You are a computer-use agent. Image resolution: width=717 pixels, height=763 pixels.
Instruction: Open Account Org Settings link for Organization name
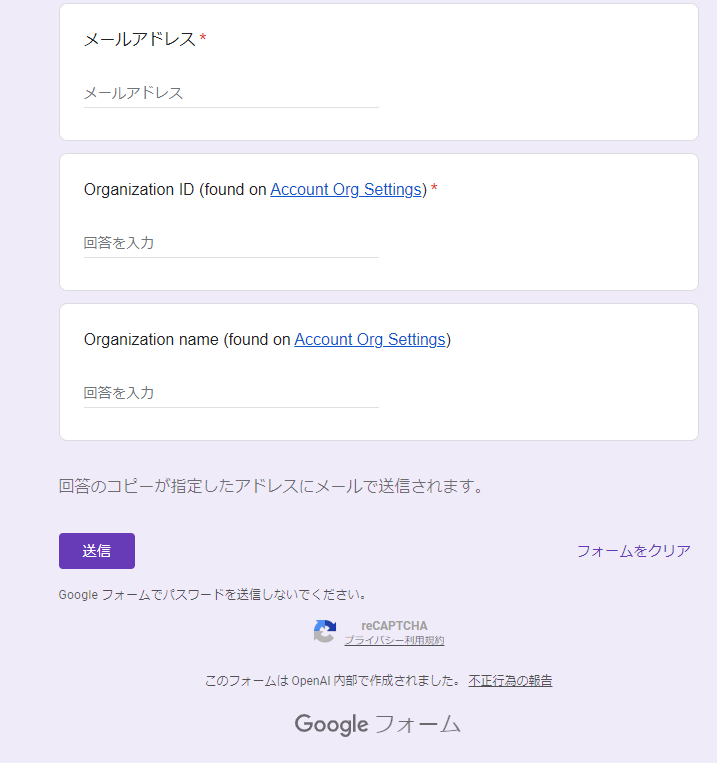coord(370,339)
